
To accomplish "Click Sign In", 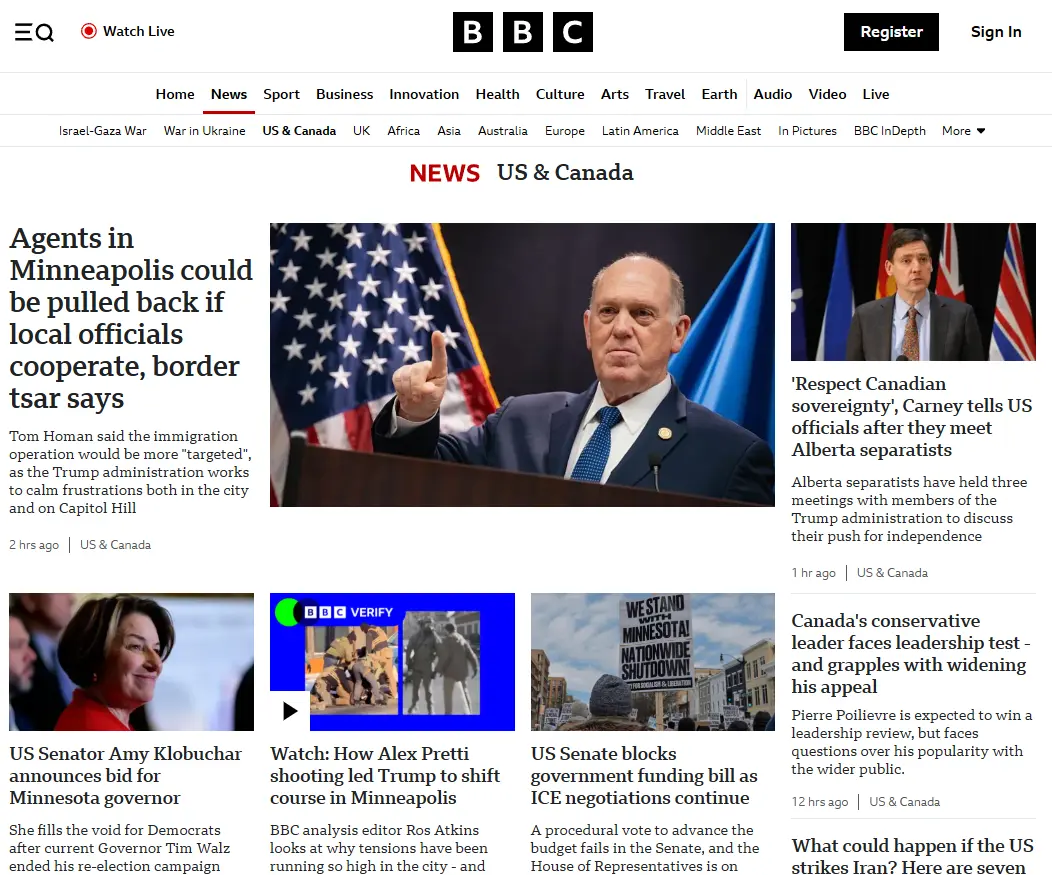I will [996, 32].
